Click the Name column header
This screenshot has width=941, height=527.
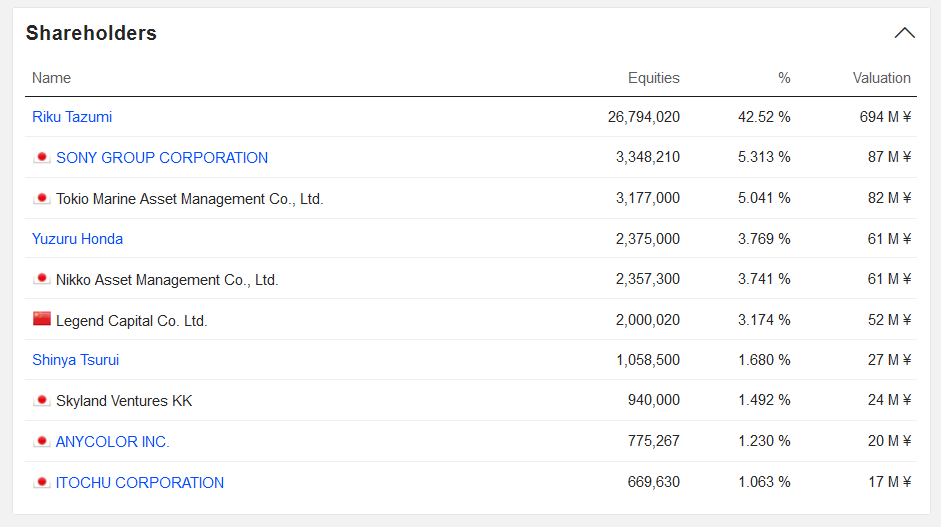click(51, 78)
